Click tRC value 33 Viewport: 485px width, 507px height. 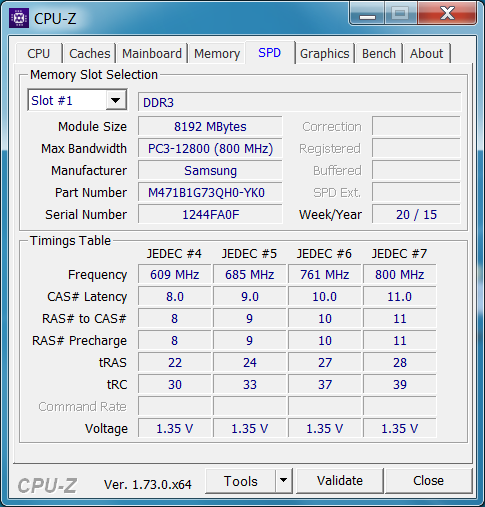pyautogui.click(x=250, y=385)
